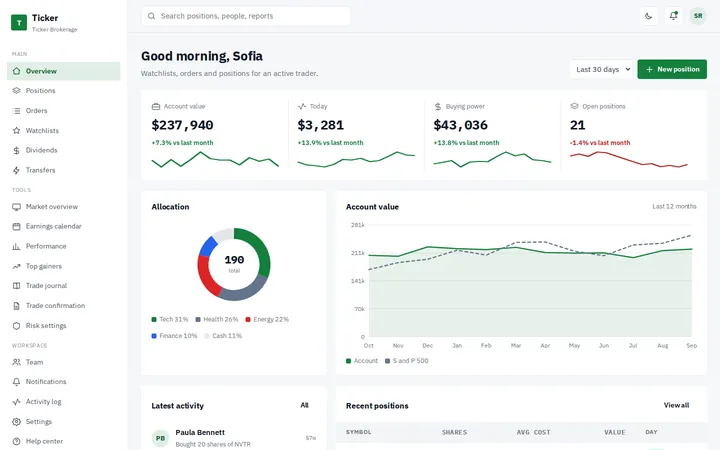This screenshot has height=450, width=720.
Task: Click the Top gainers trend icon
Action: point(17,266)
